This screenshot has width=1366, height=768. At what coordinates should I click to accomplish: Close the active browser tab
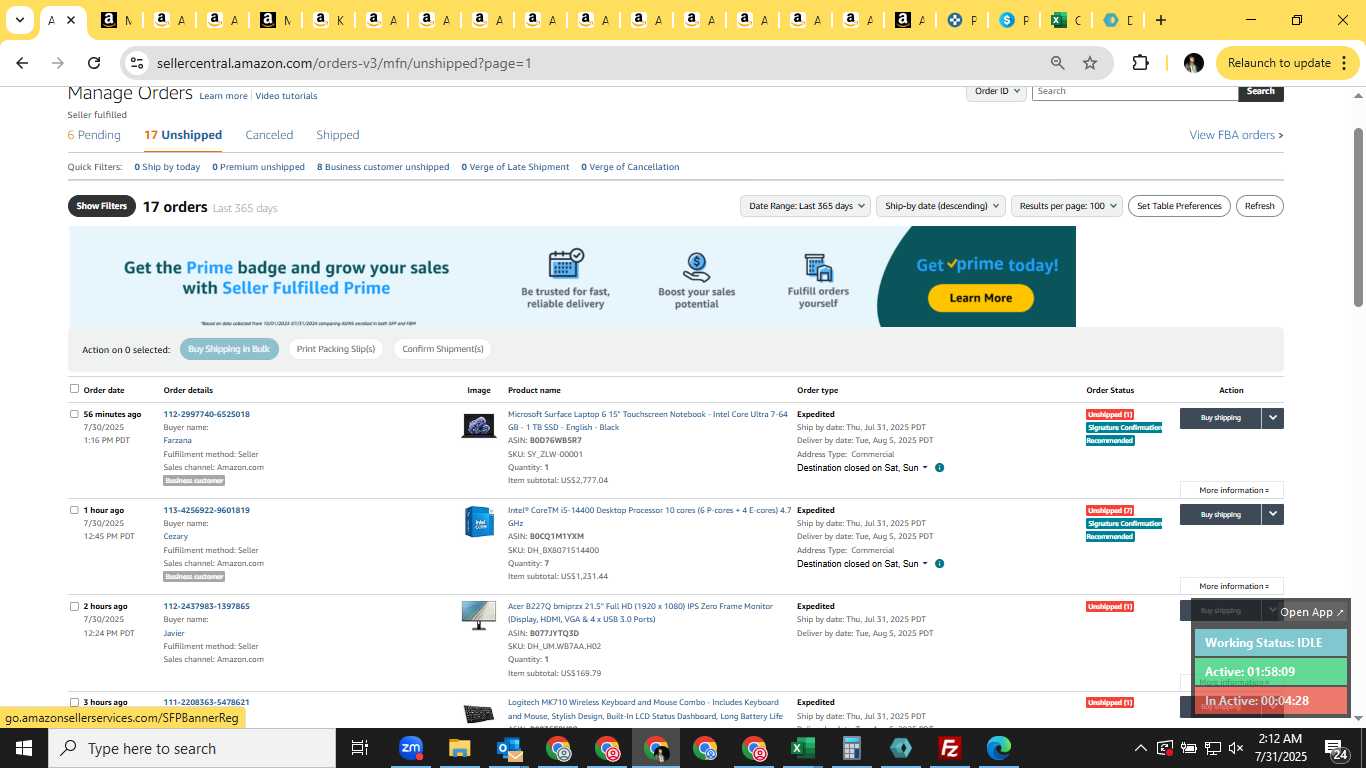[71, 20]
